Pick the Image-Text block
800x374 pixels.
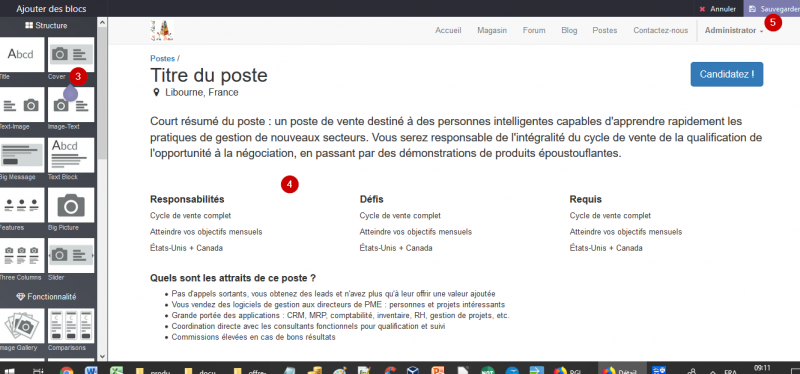[x=71, y=105]
